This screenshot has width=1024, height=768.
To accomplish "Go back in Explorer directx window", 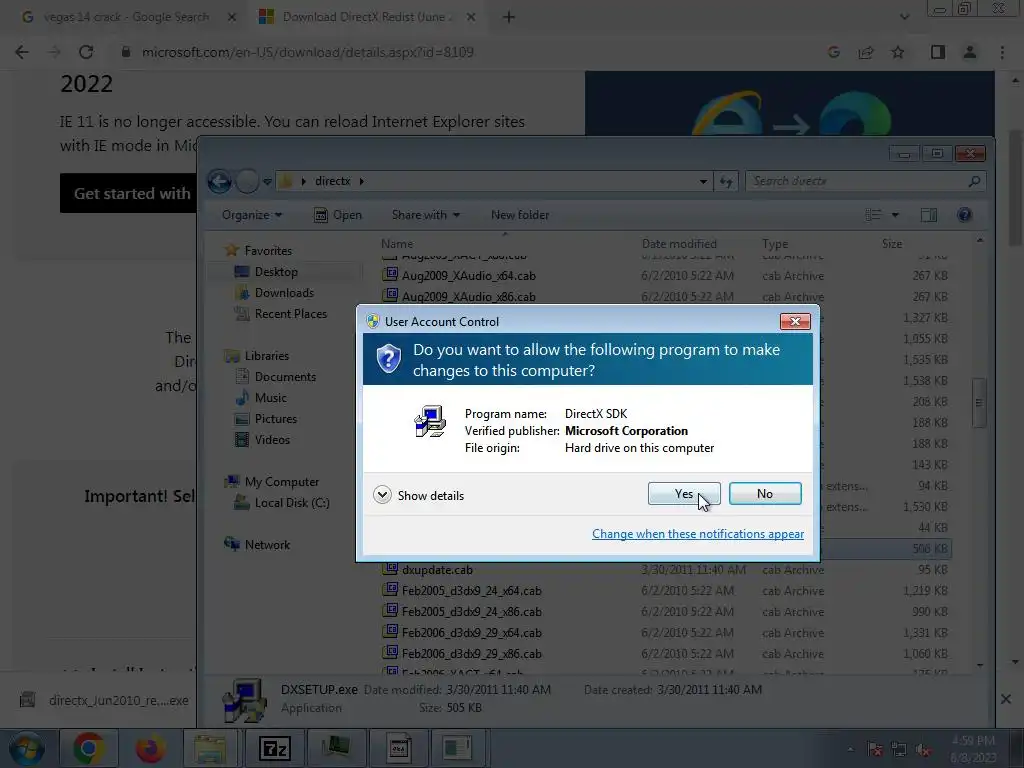I will [x=219, y=181].
